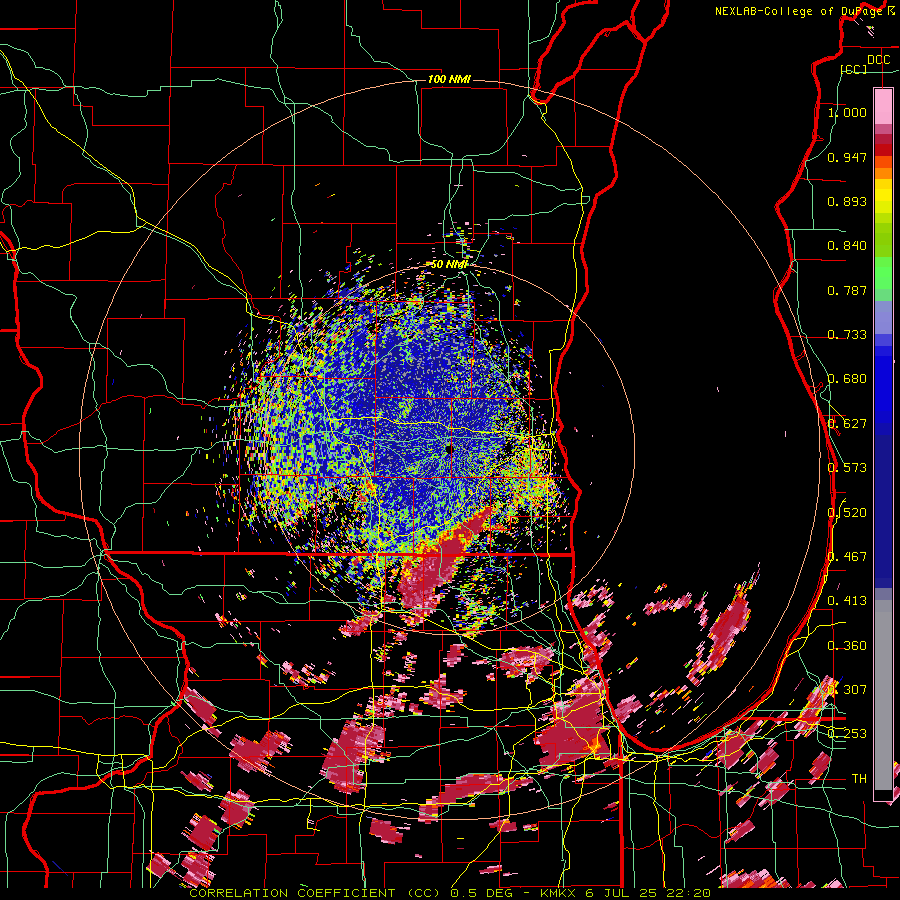
Task: Pick the orange color bar segment
Action: pos(883,173)
